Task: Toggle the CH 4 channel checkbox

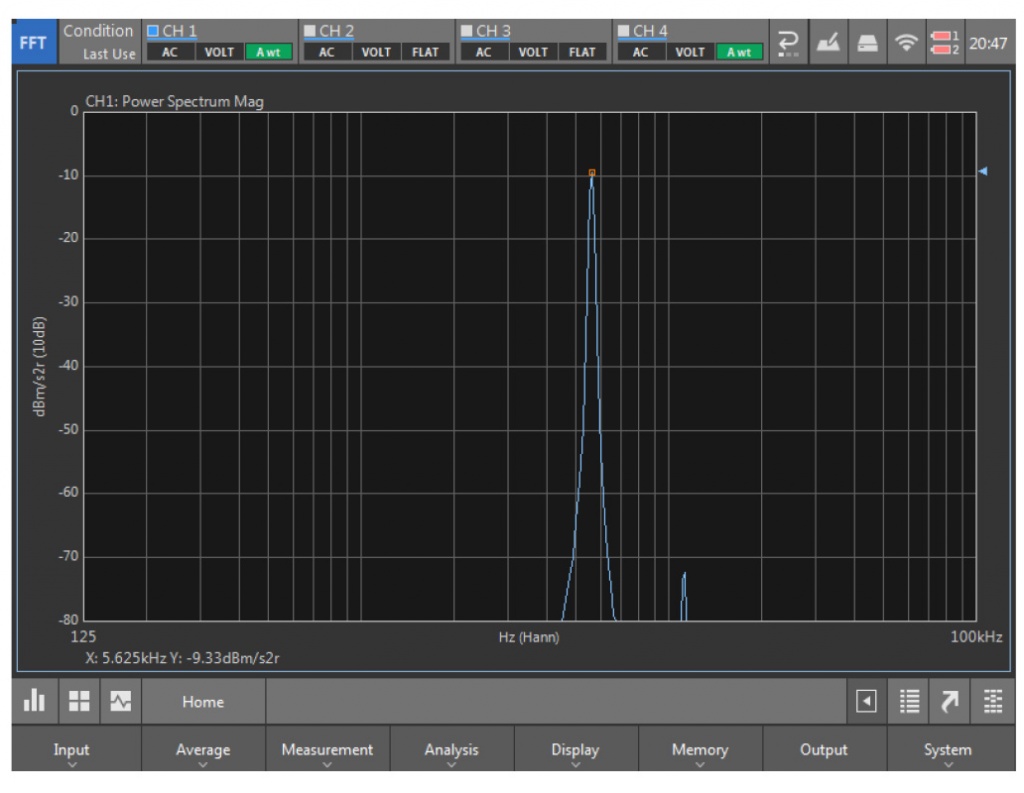Action: (x=624, y=31)
